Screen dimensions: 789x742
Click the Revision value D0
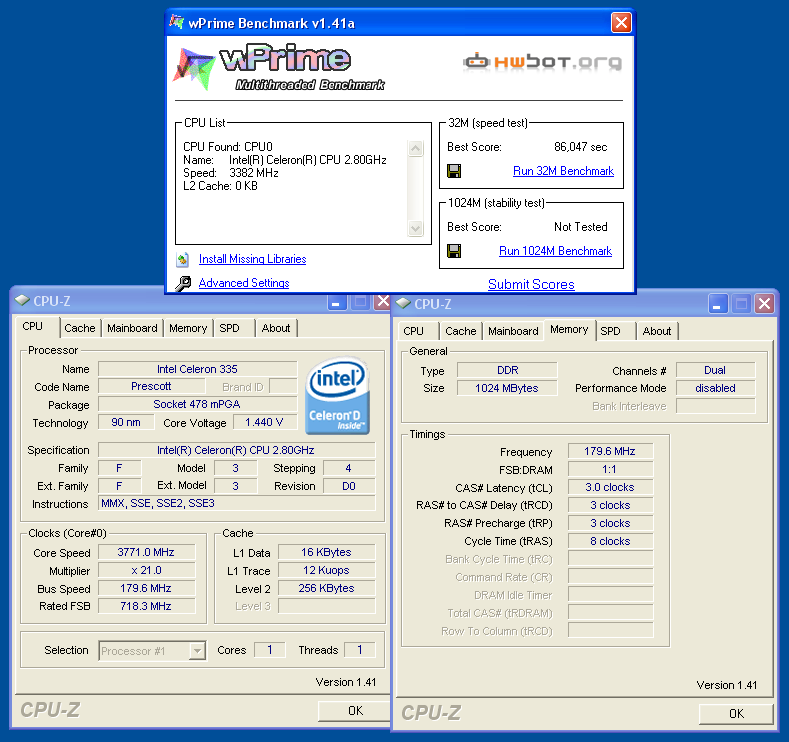pos(349,486)
